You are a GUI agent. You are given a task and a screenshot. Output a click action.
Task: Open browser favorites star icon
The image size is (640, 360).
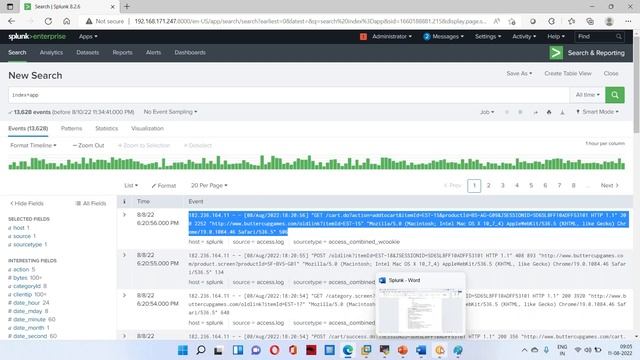click(x=571, y=21)
